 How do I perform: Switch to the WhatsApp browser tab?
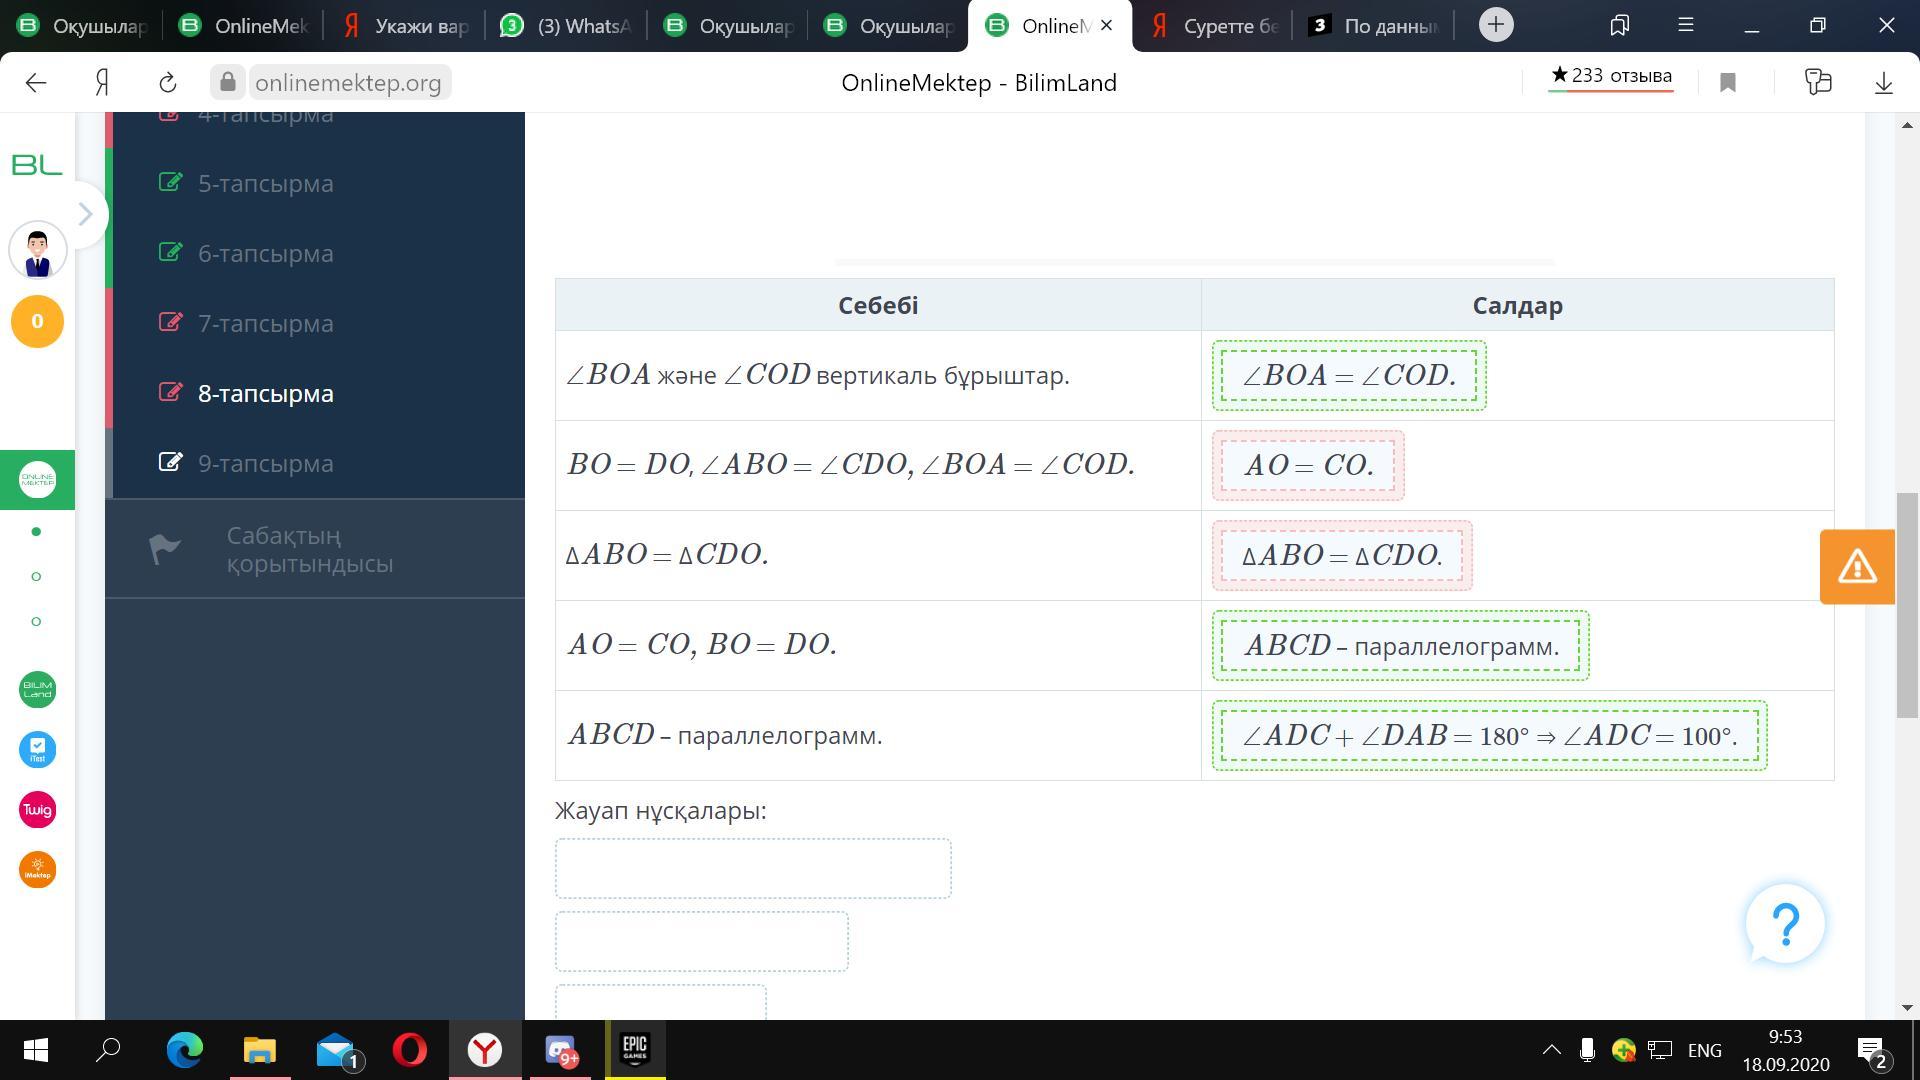[x=565, y=26]
